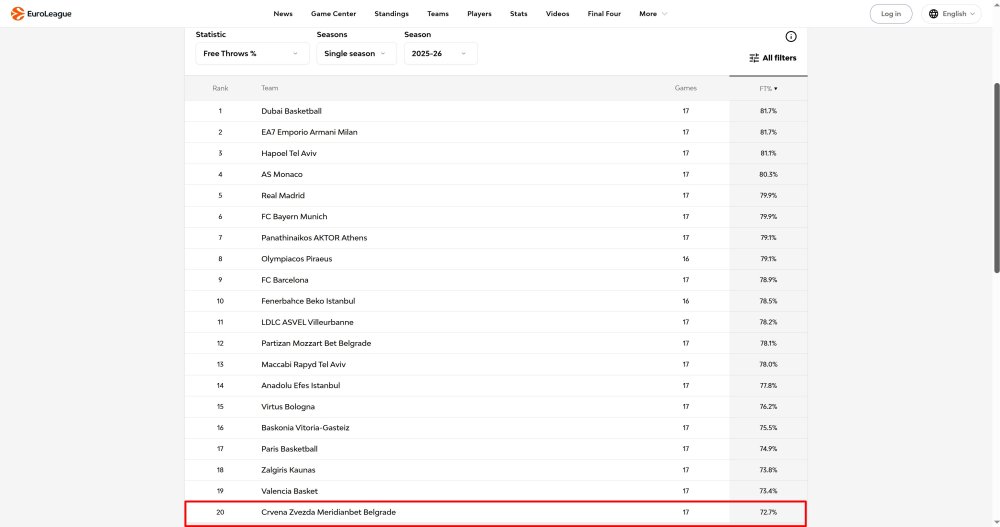Go to Final Four
Screen dimensions: 1000x527
[x=604, y=13]
